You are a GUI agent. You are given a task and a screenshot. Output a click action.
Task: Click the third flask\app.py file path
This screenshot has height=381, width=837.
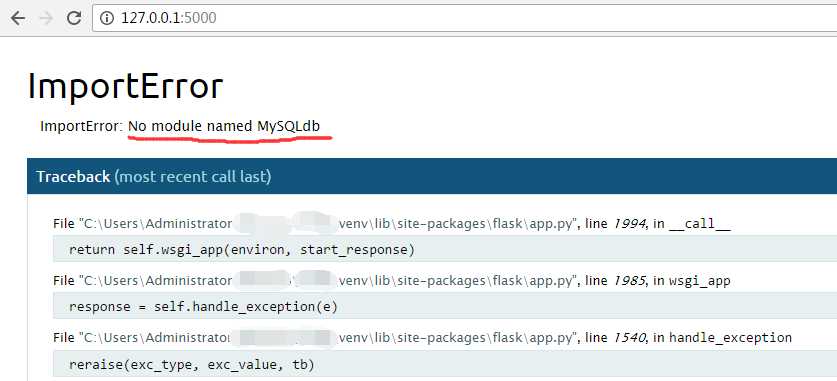coord(329,338)
